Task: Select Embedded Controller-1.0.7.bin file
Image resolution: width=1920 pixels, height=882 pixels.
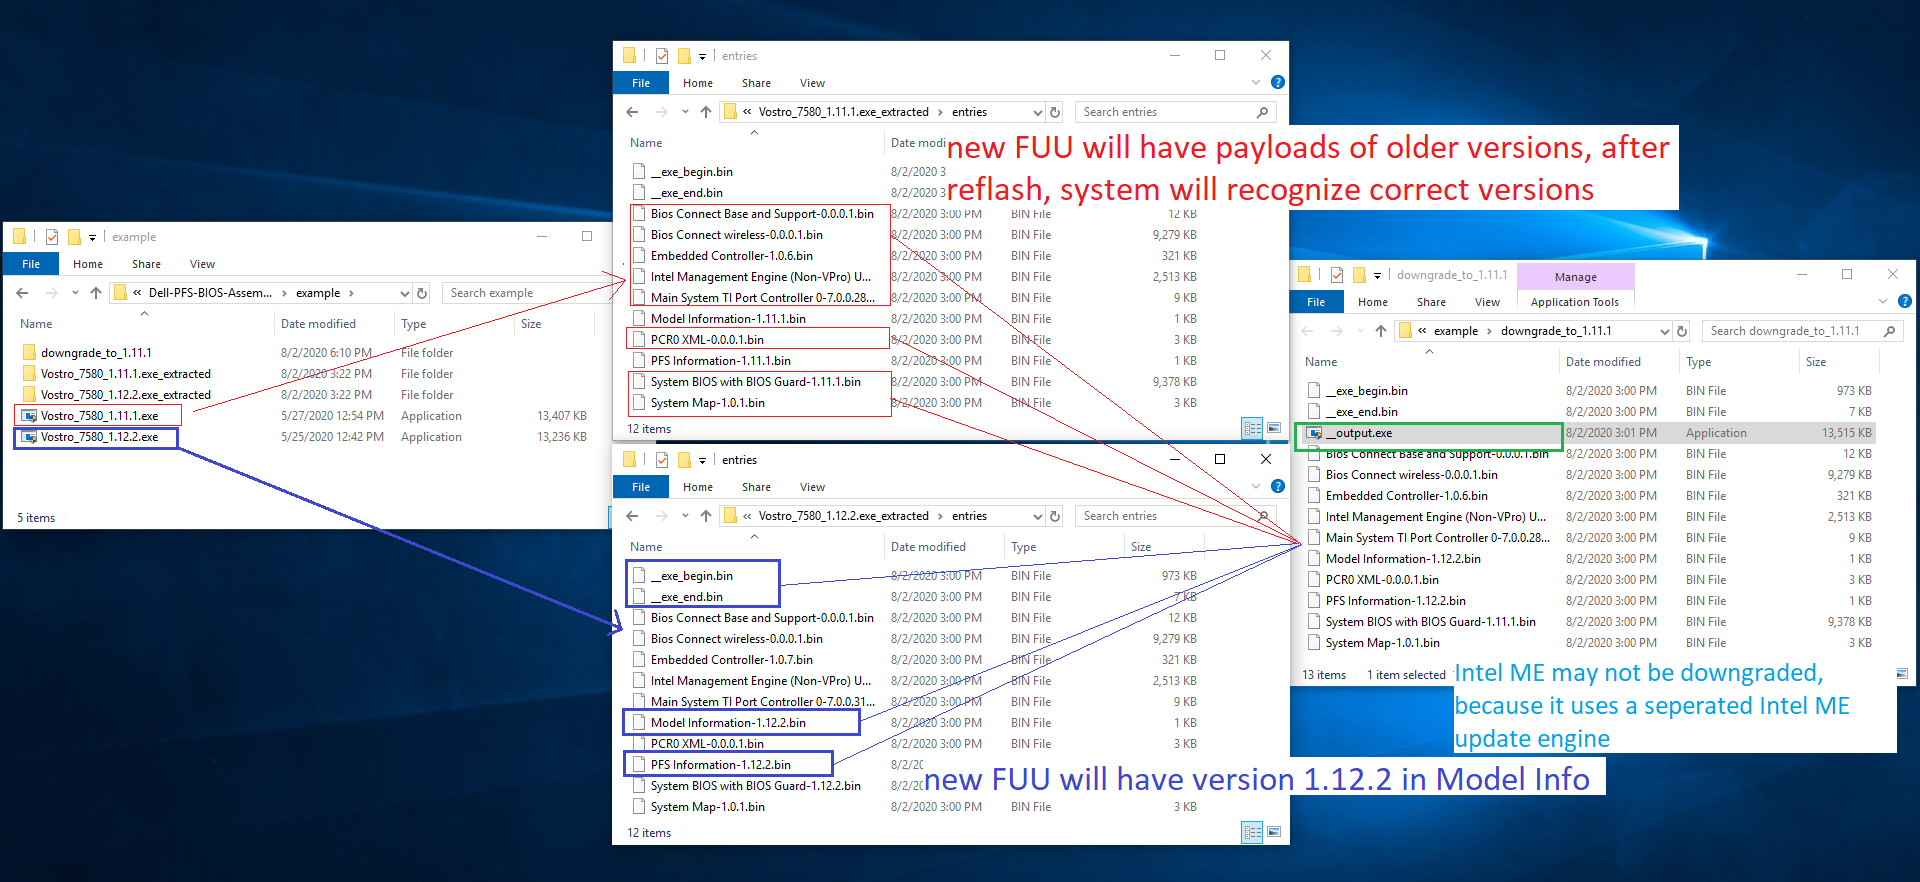Action: [731, 660]
